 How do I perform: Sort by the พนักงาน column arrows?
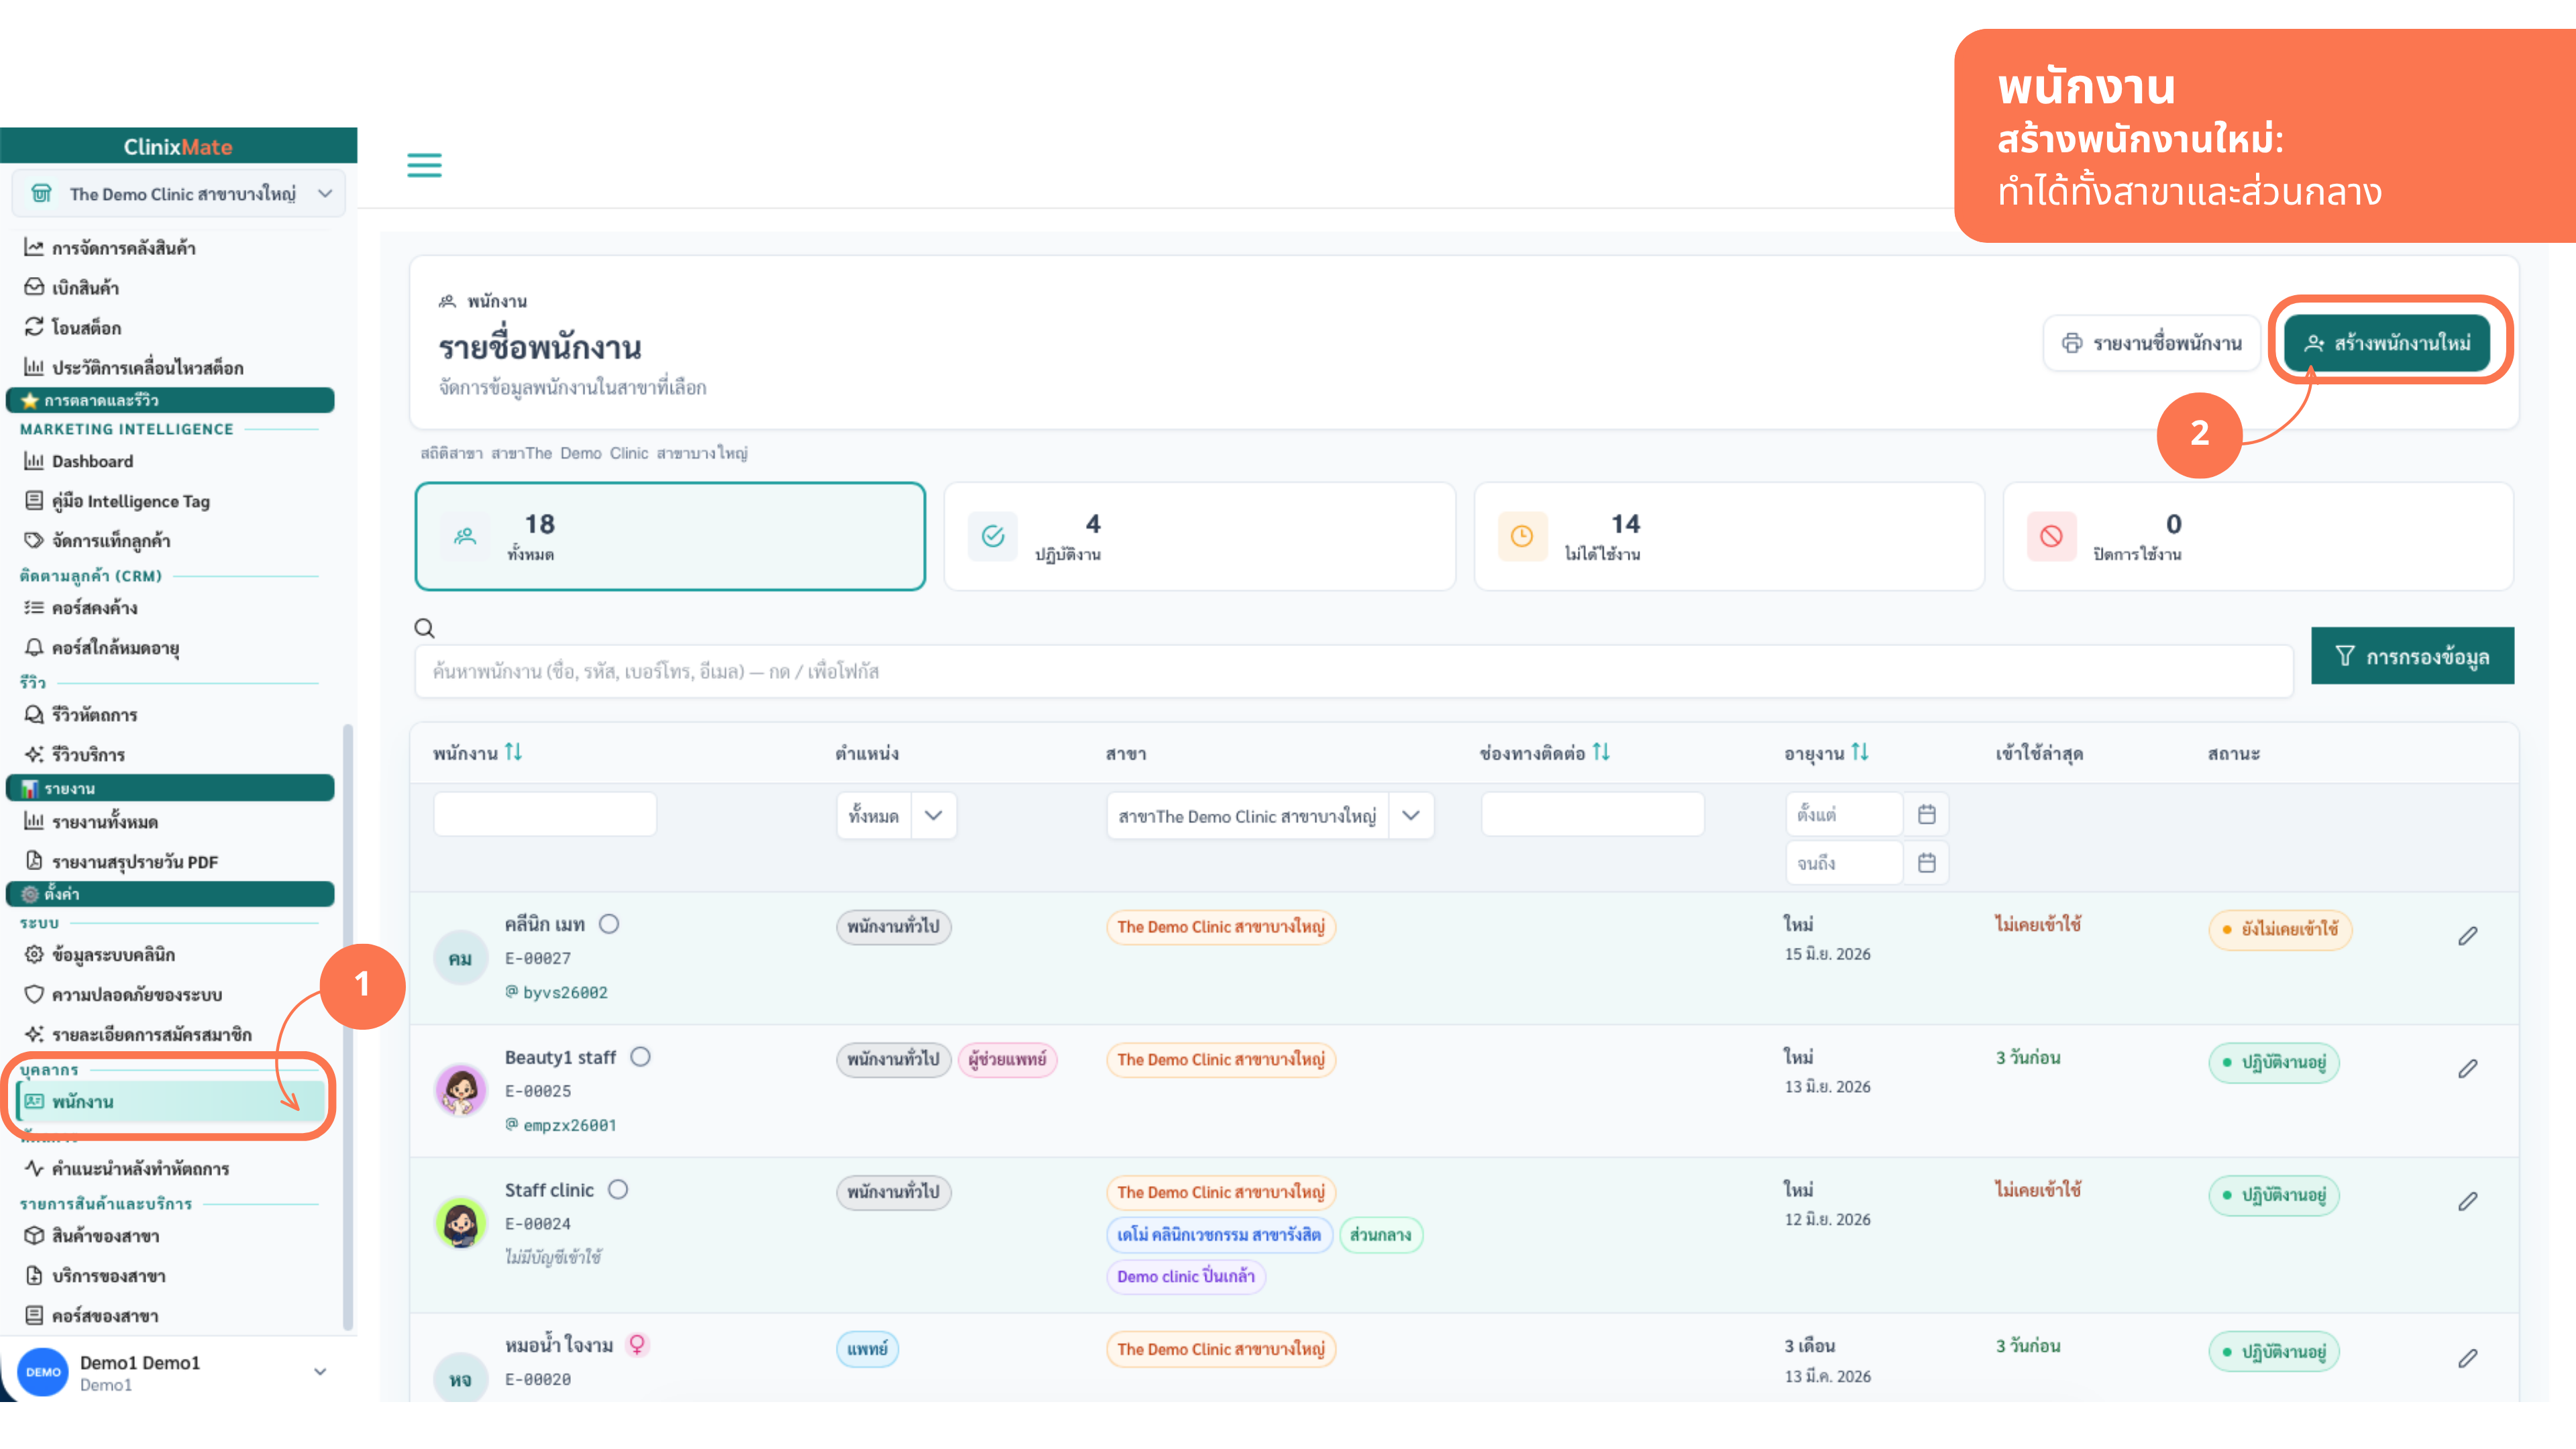(x=514, y=752)
